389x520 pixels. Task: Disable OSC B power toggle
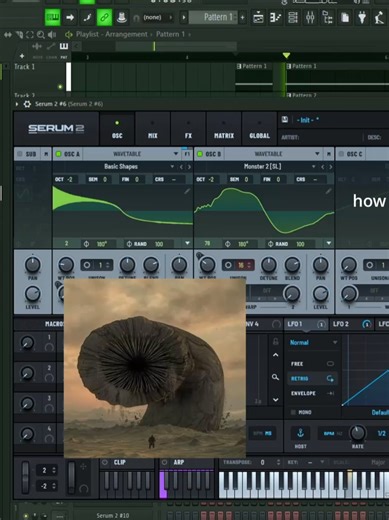coord(200,154)
